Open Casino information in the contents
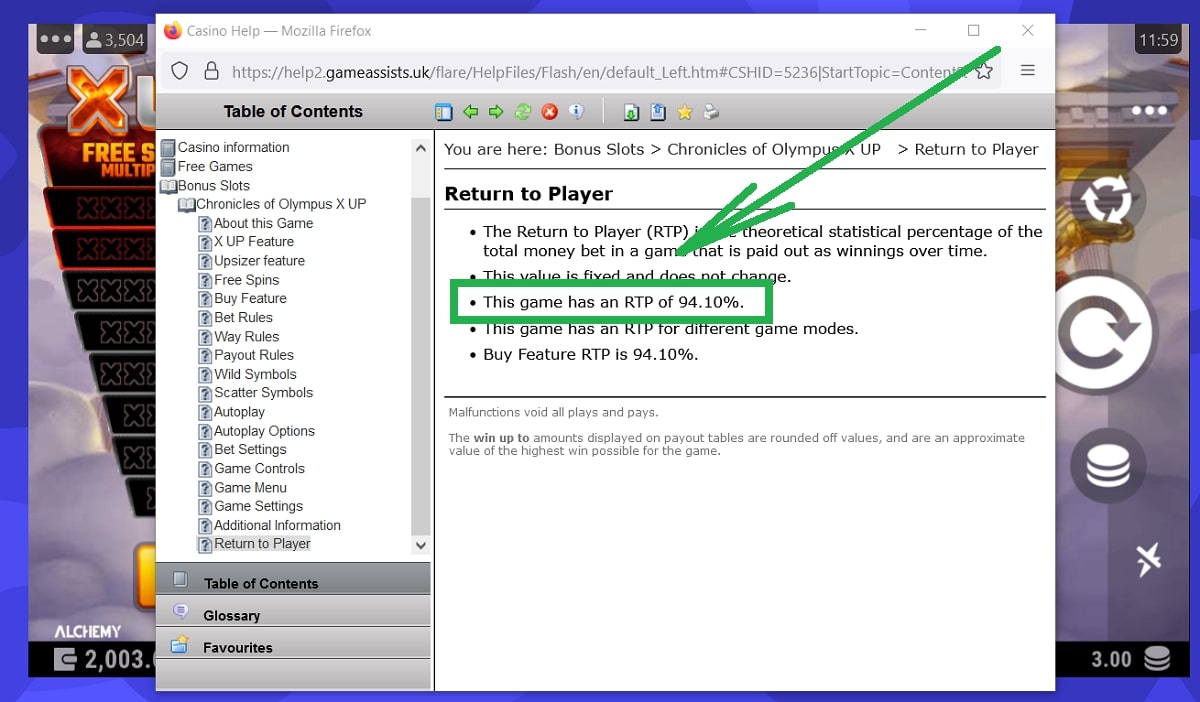1200x702 pixels. point(234,147)
